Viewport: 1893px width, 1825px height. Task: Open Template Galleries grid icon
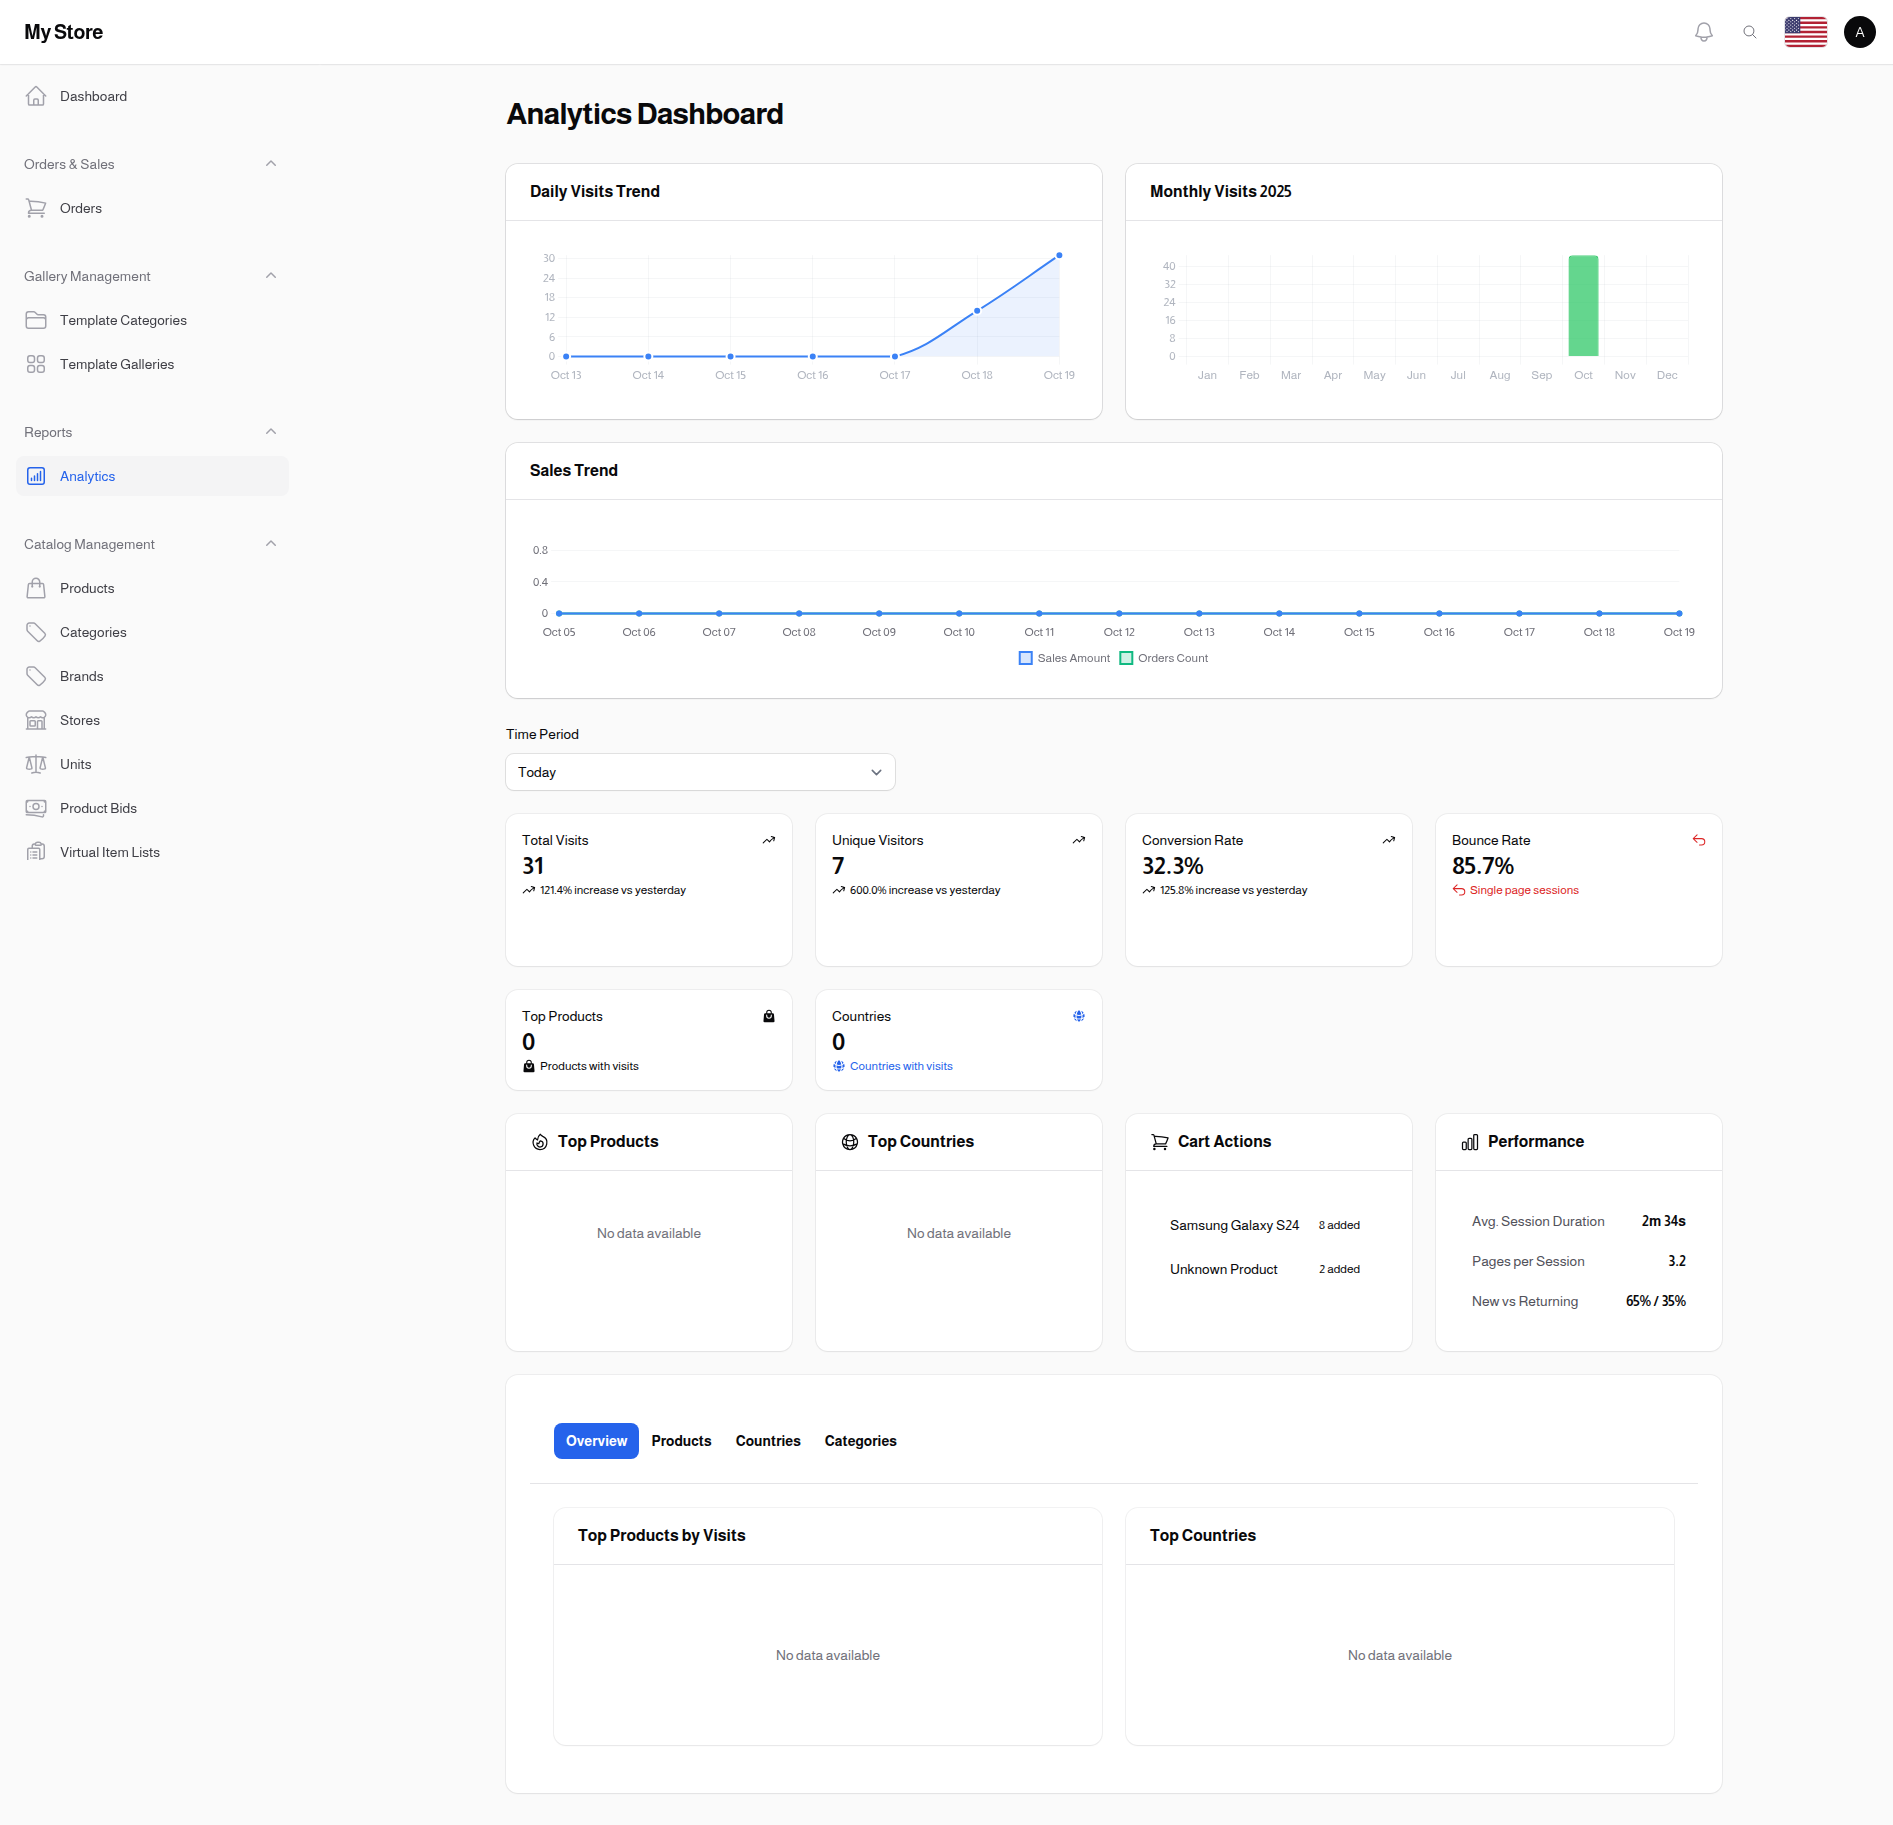click(x=36, y=364)
